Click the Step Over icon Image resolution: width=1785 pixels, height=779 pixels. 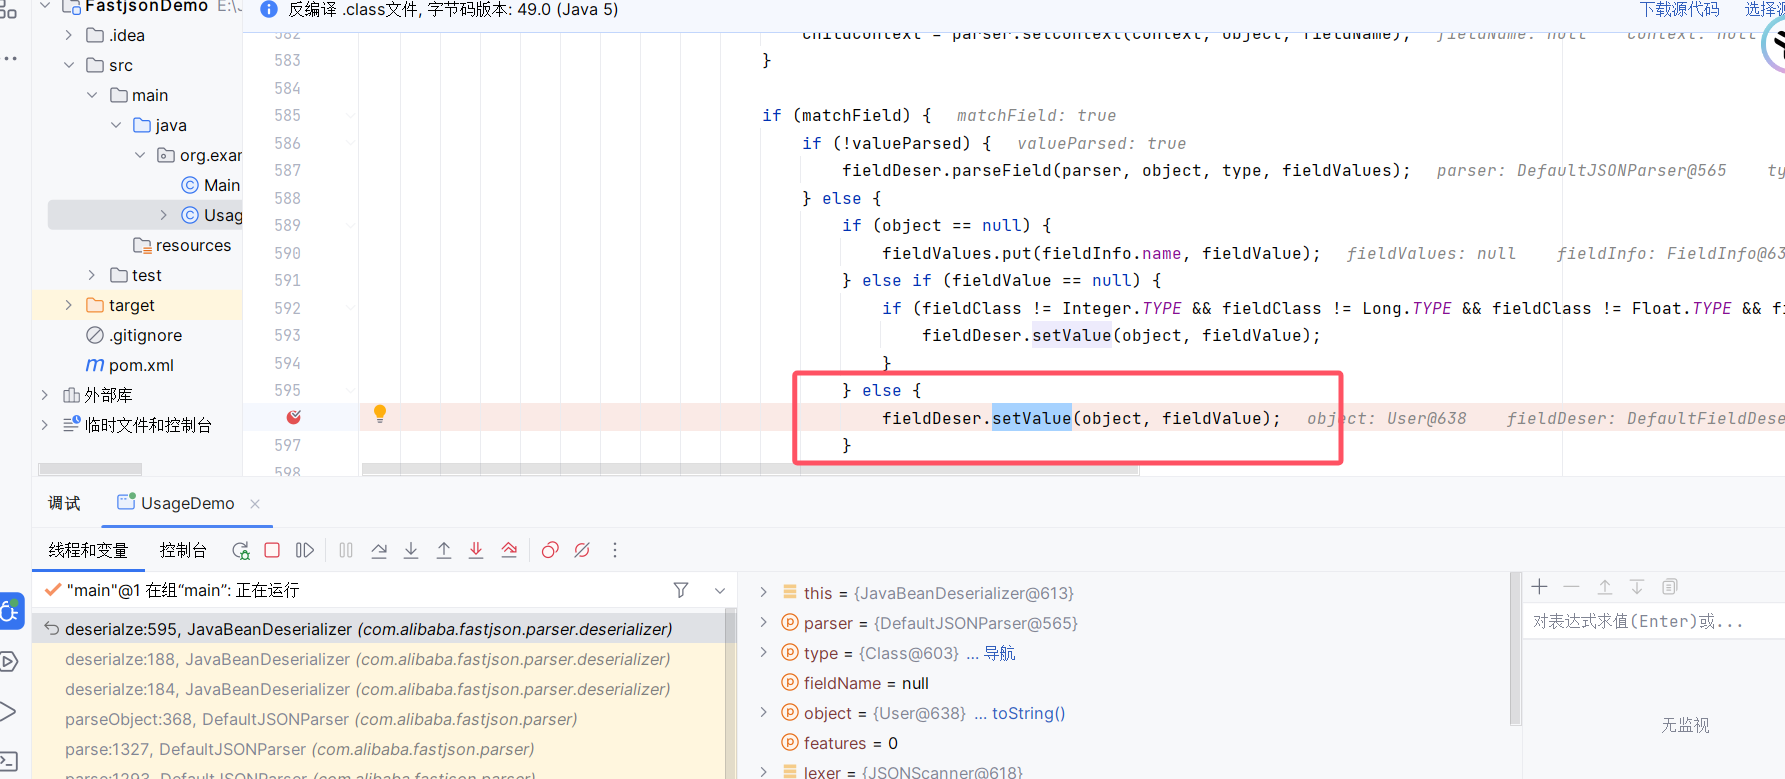[379, 550]
